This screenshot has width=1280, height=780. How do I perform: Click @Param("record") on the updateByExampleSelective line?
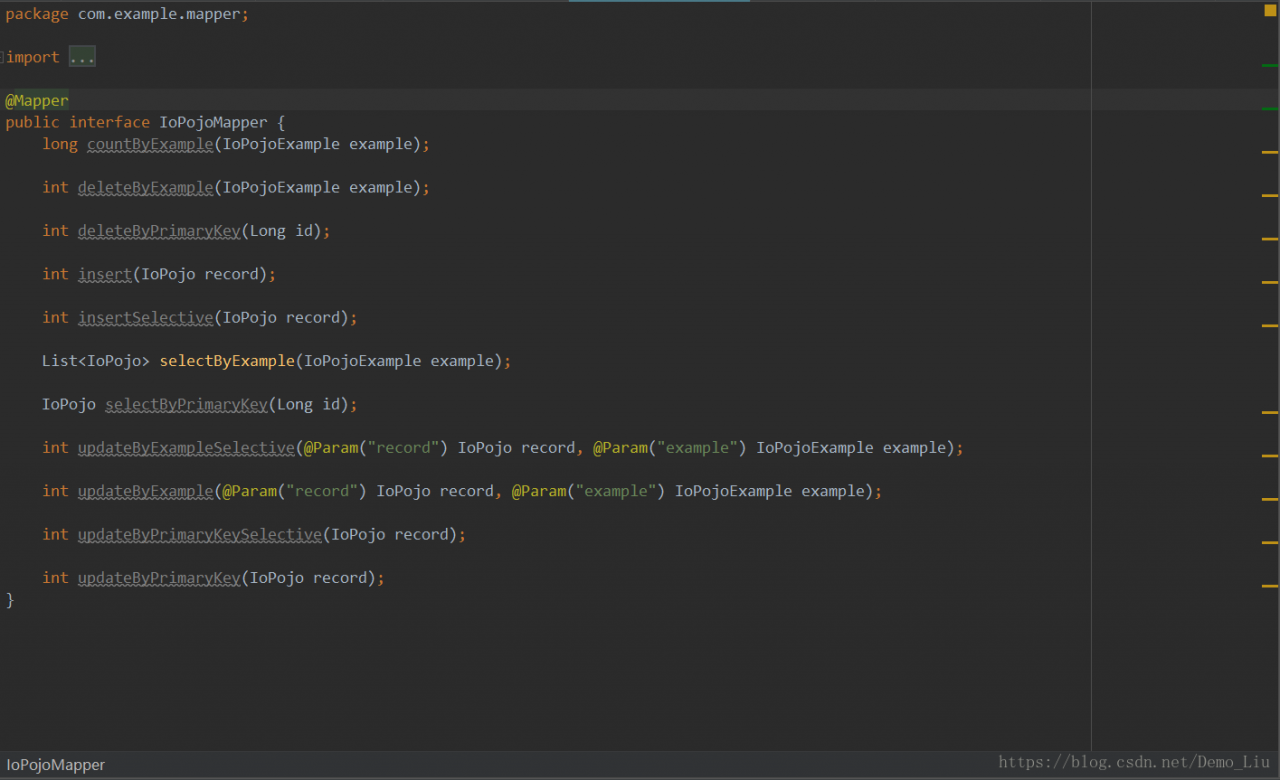pos(376,448)
